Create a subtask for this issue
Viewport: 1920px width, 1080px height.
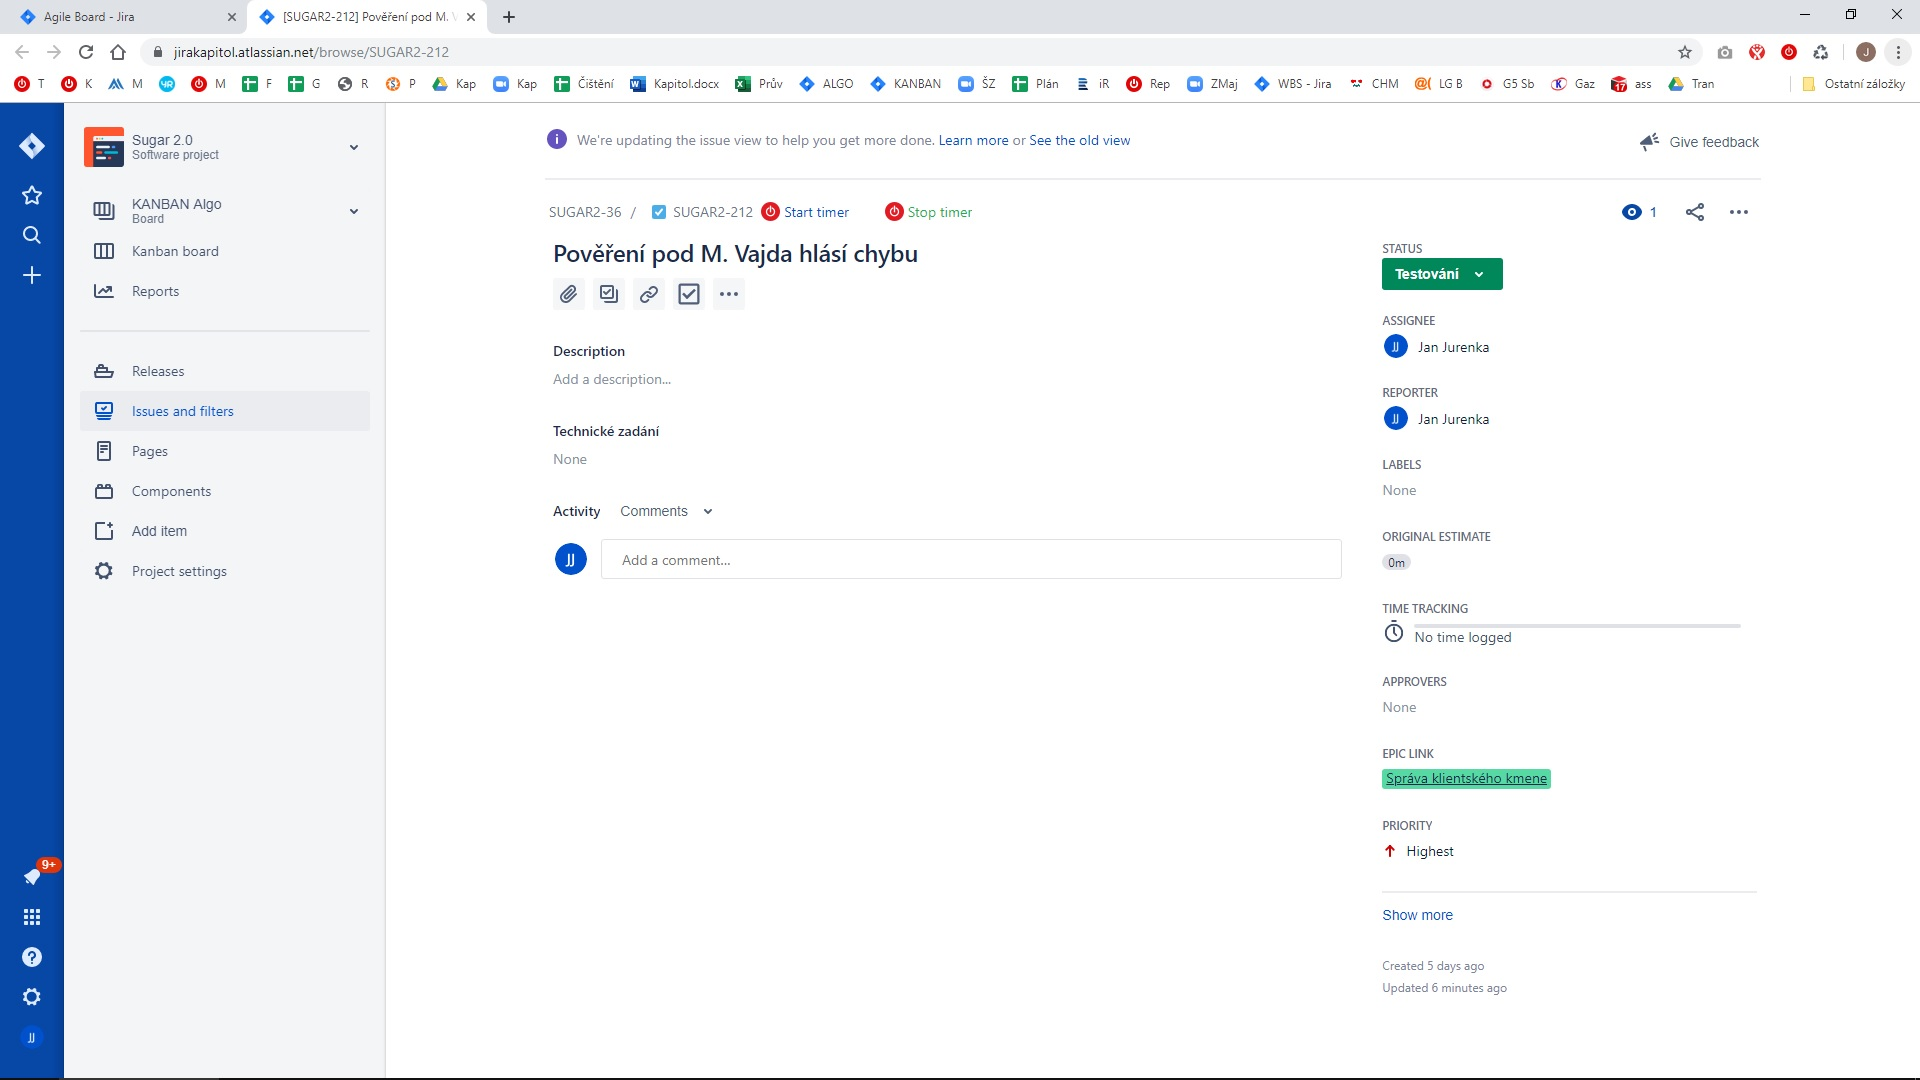(x=608, y=293)
